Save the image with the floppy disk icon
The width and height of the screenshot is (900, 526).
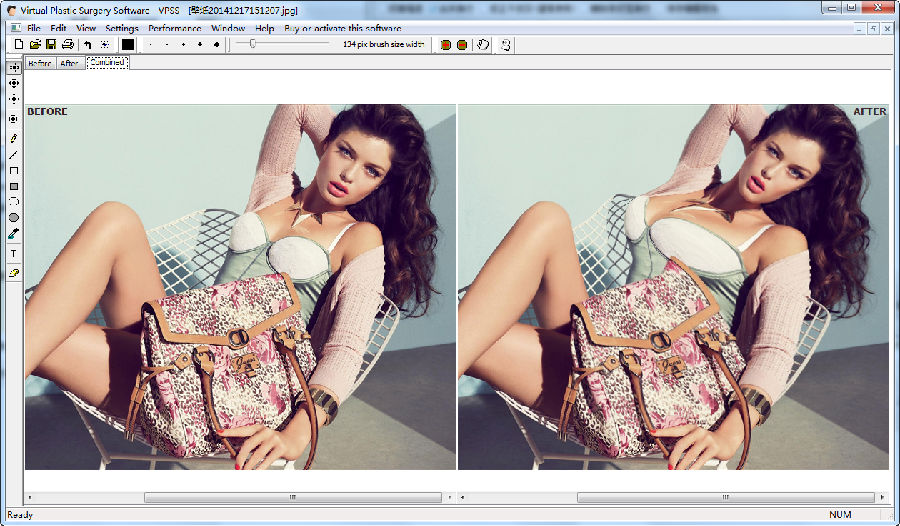51,44
